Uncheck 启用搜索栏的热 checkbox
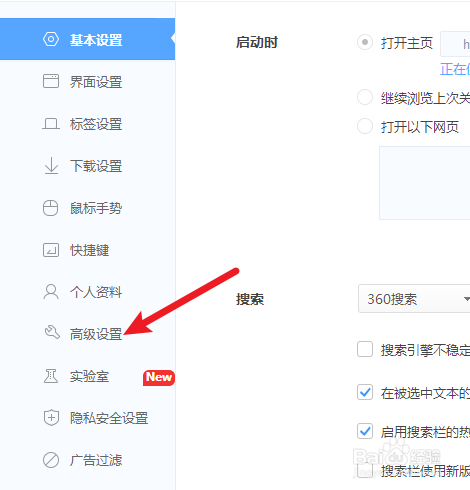 [365, 431]
